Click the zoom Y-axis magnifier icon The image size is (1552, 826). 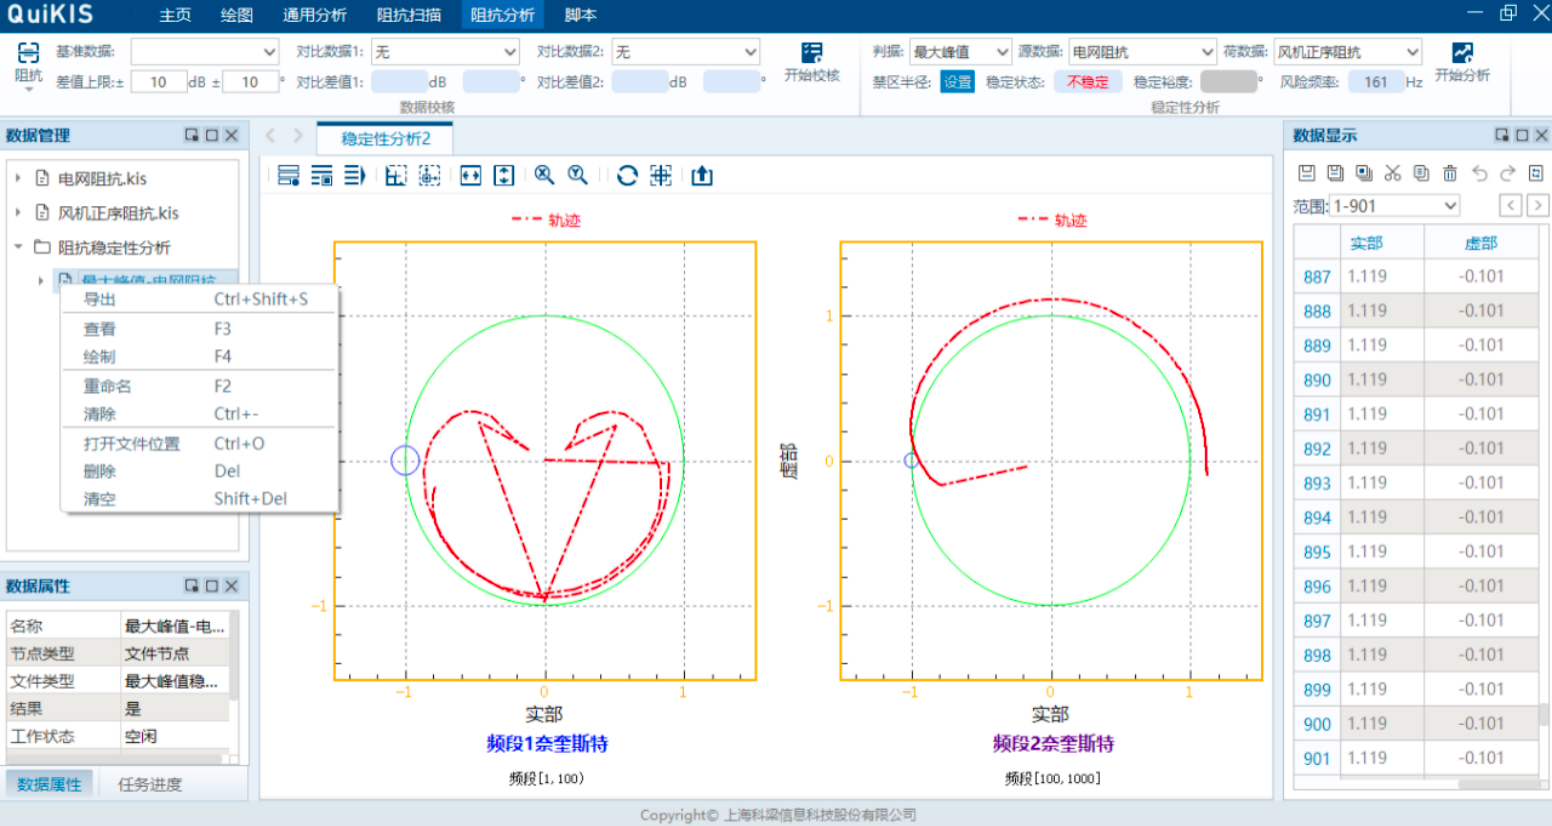(x=578, y=175)
